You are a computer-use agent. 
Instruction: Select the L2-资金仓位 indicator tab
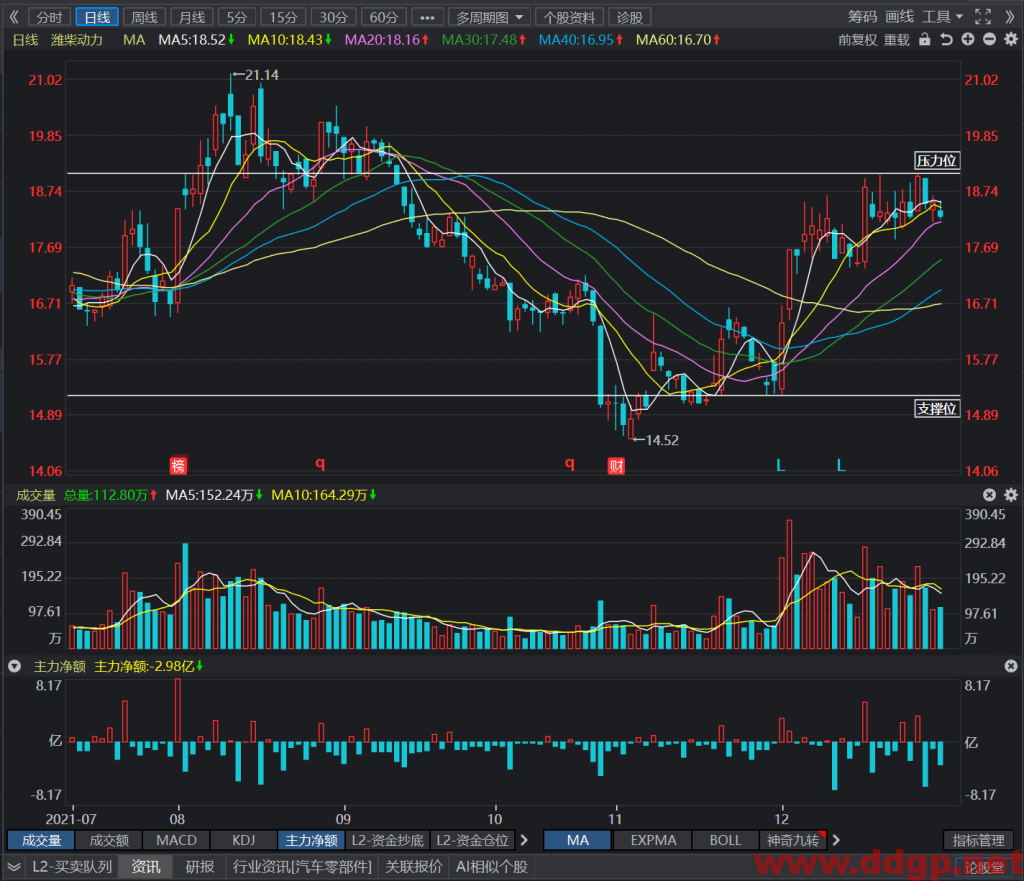point(472,840)
